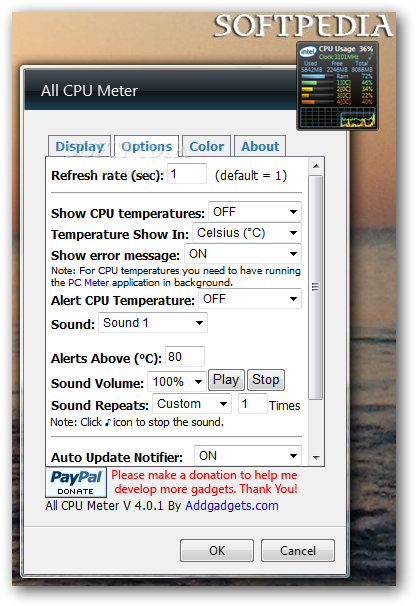Expand the Temperature Show In dropdown
Screen dimensions: 416x606
click(x=247, y=233)
